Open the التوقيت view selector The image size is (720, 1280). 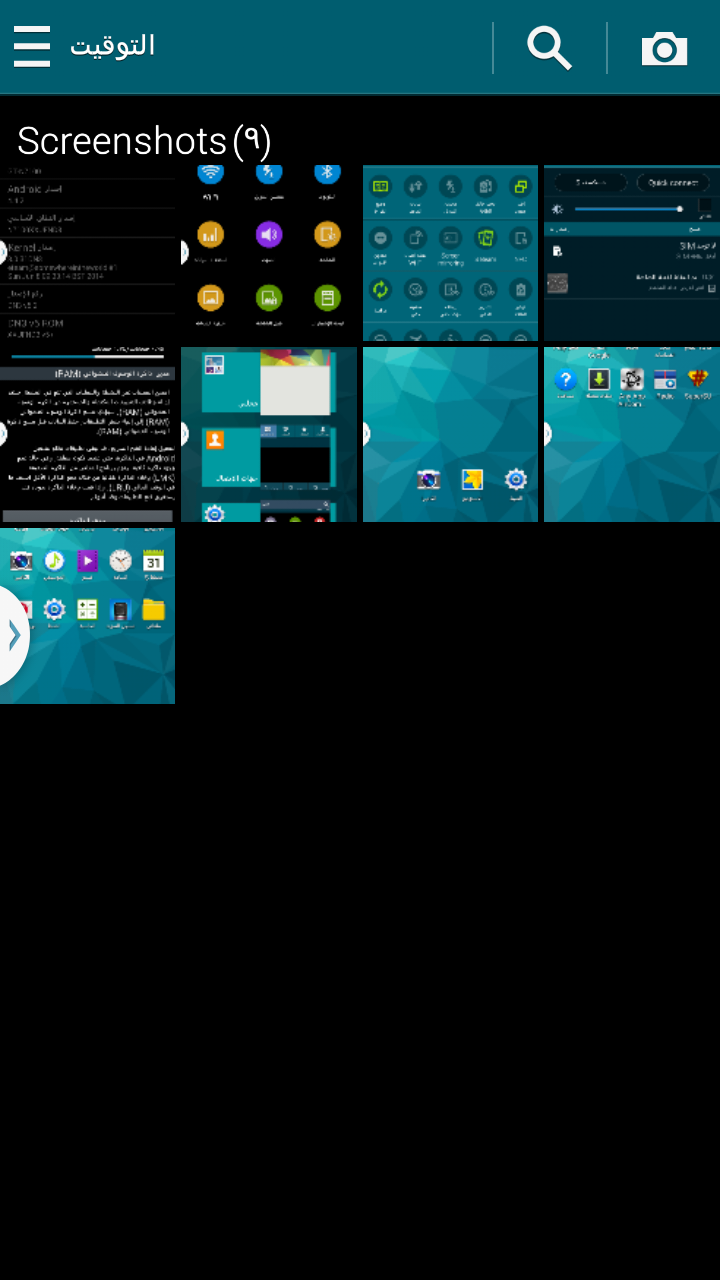112,46
